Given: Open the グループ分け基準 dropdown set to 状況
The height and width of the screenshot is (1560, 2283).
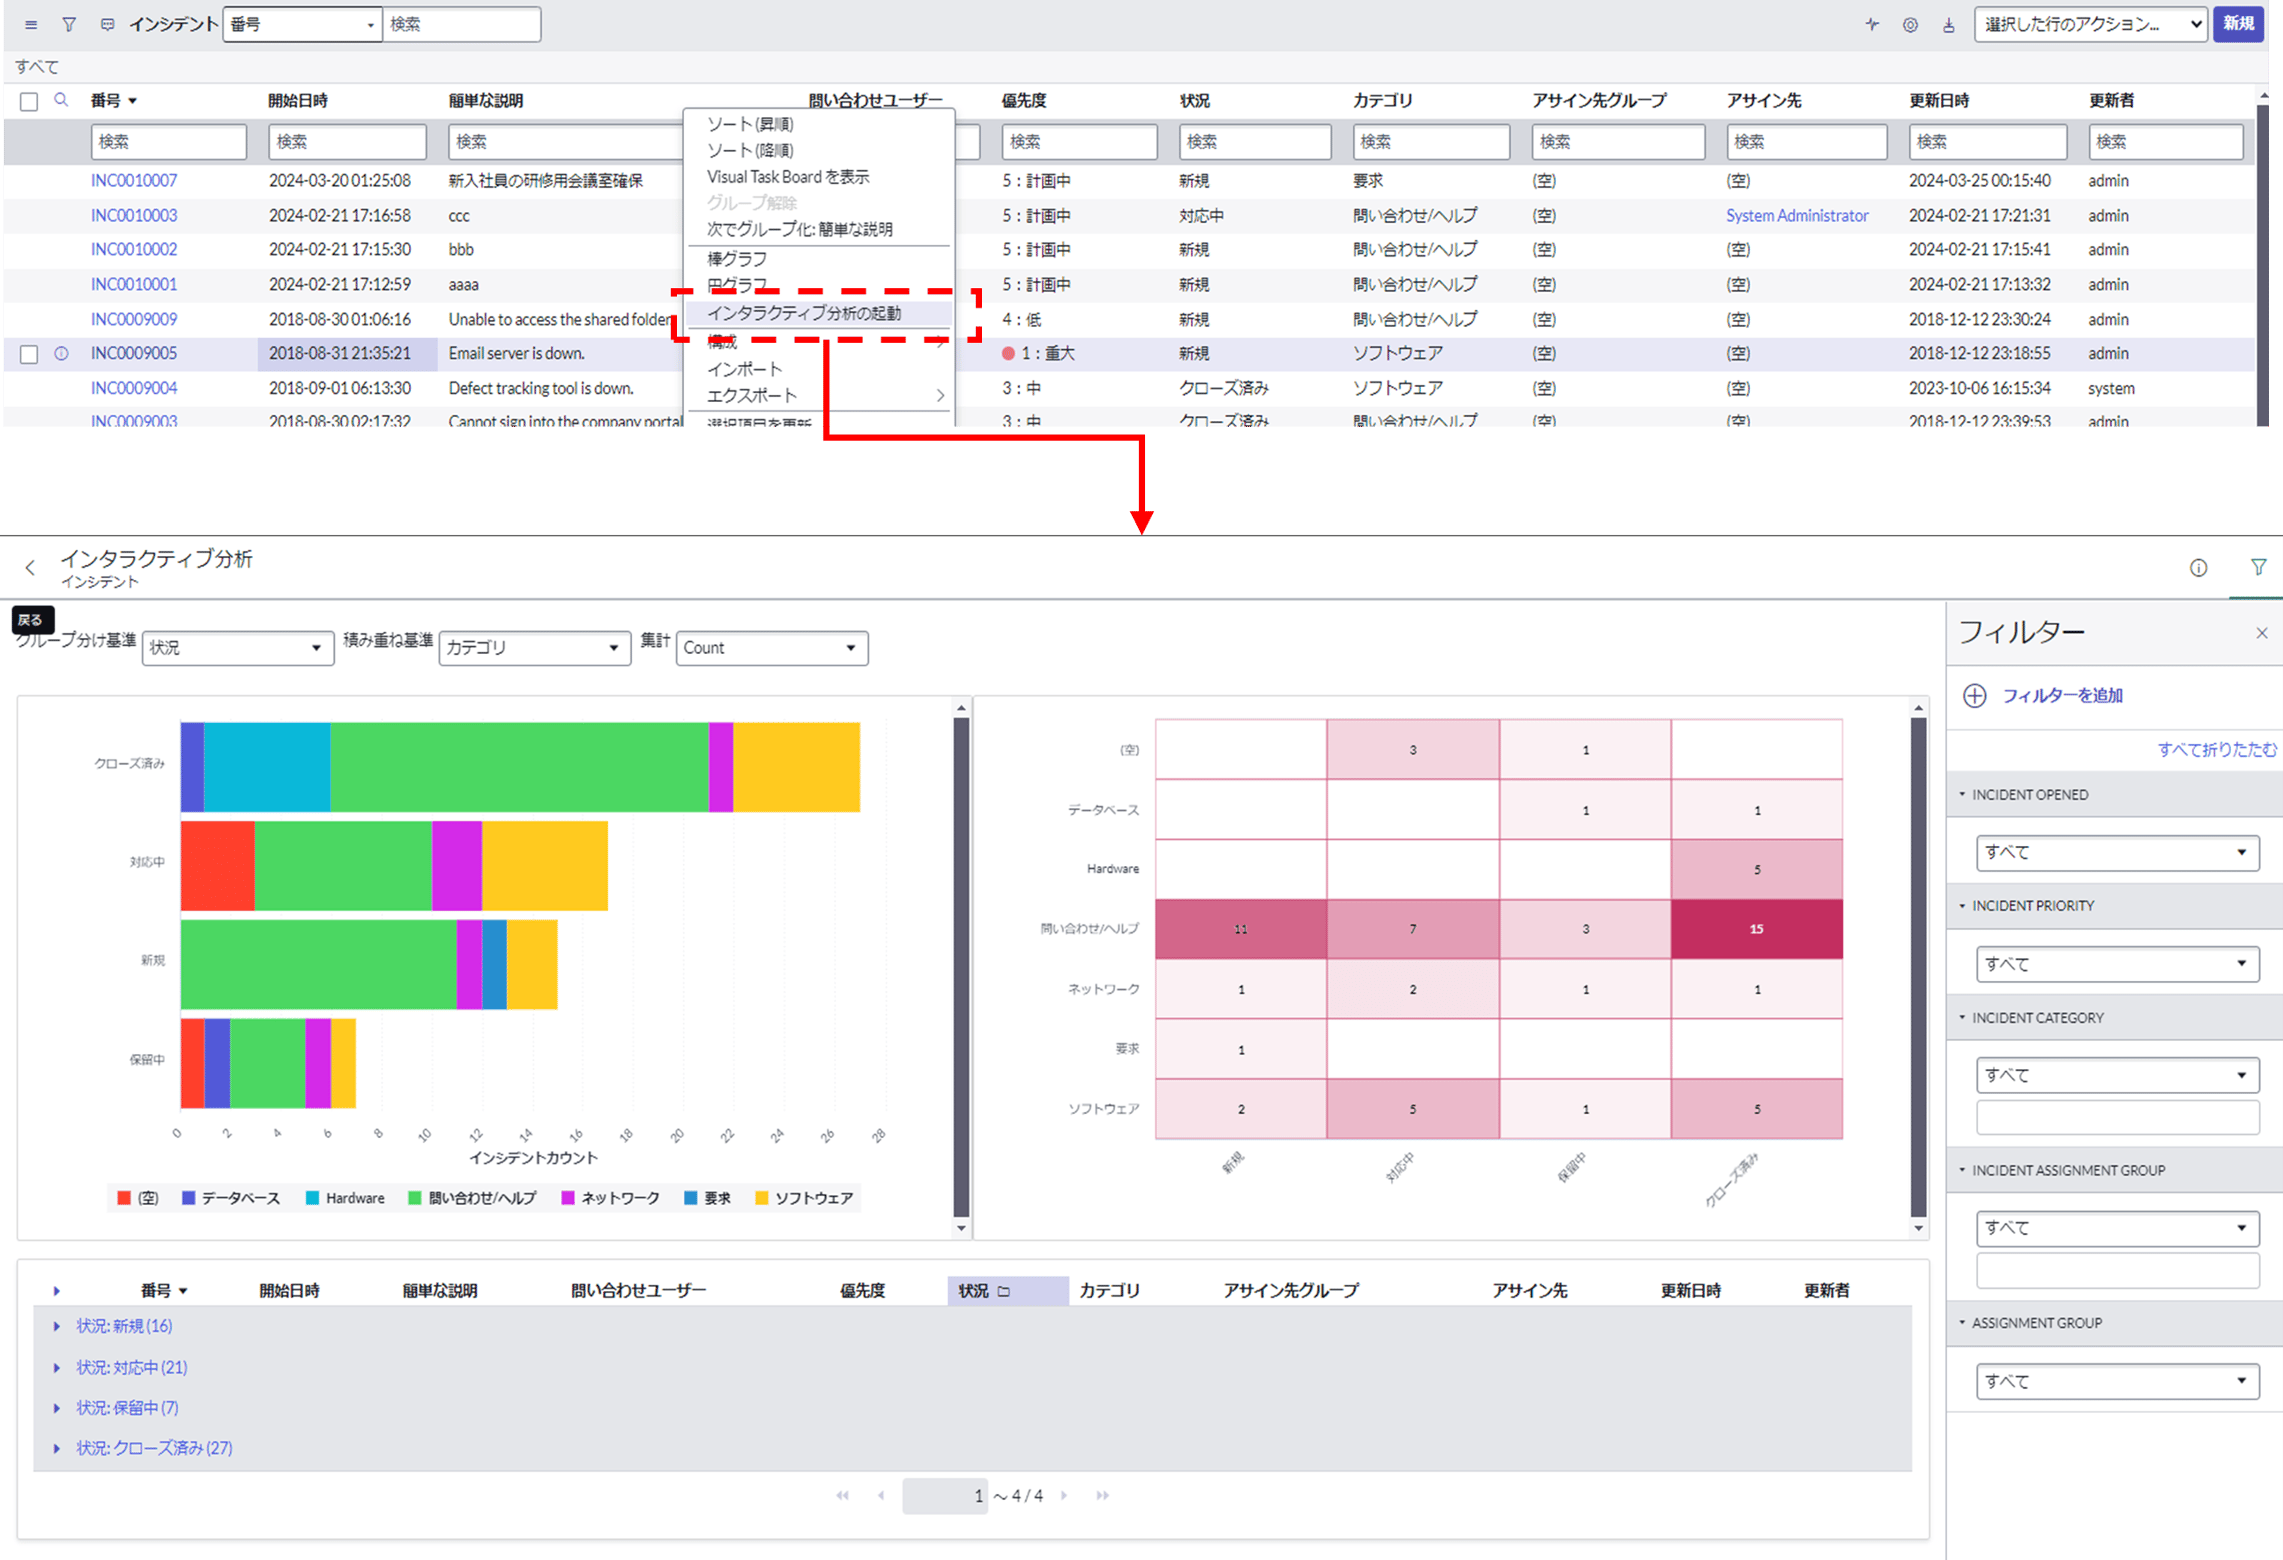Looking at the screenshot, I should click(238, 648).
